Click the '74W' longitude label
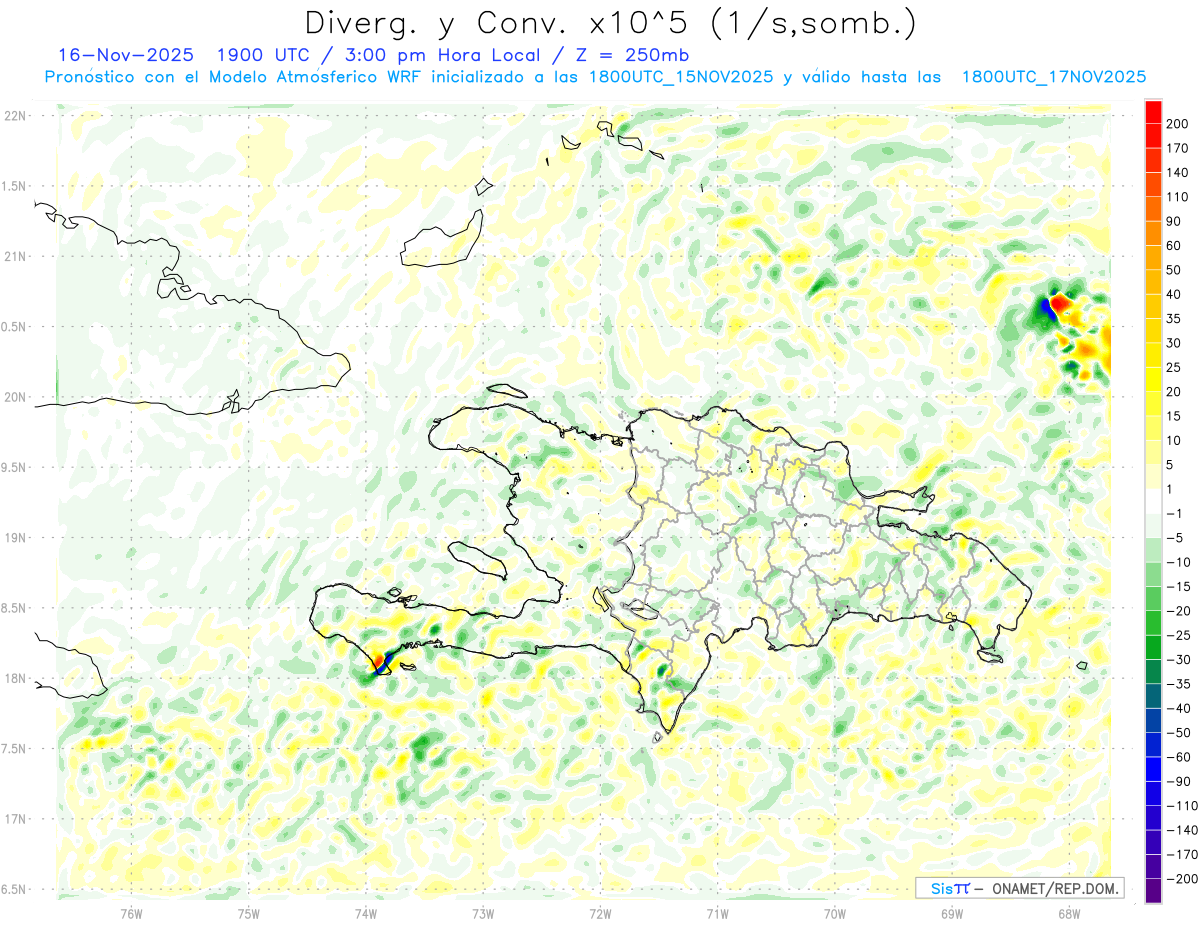The width and height of the screenshot is (1200, 927). 366,913
